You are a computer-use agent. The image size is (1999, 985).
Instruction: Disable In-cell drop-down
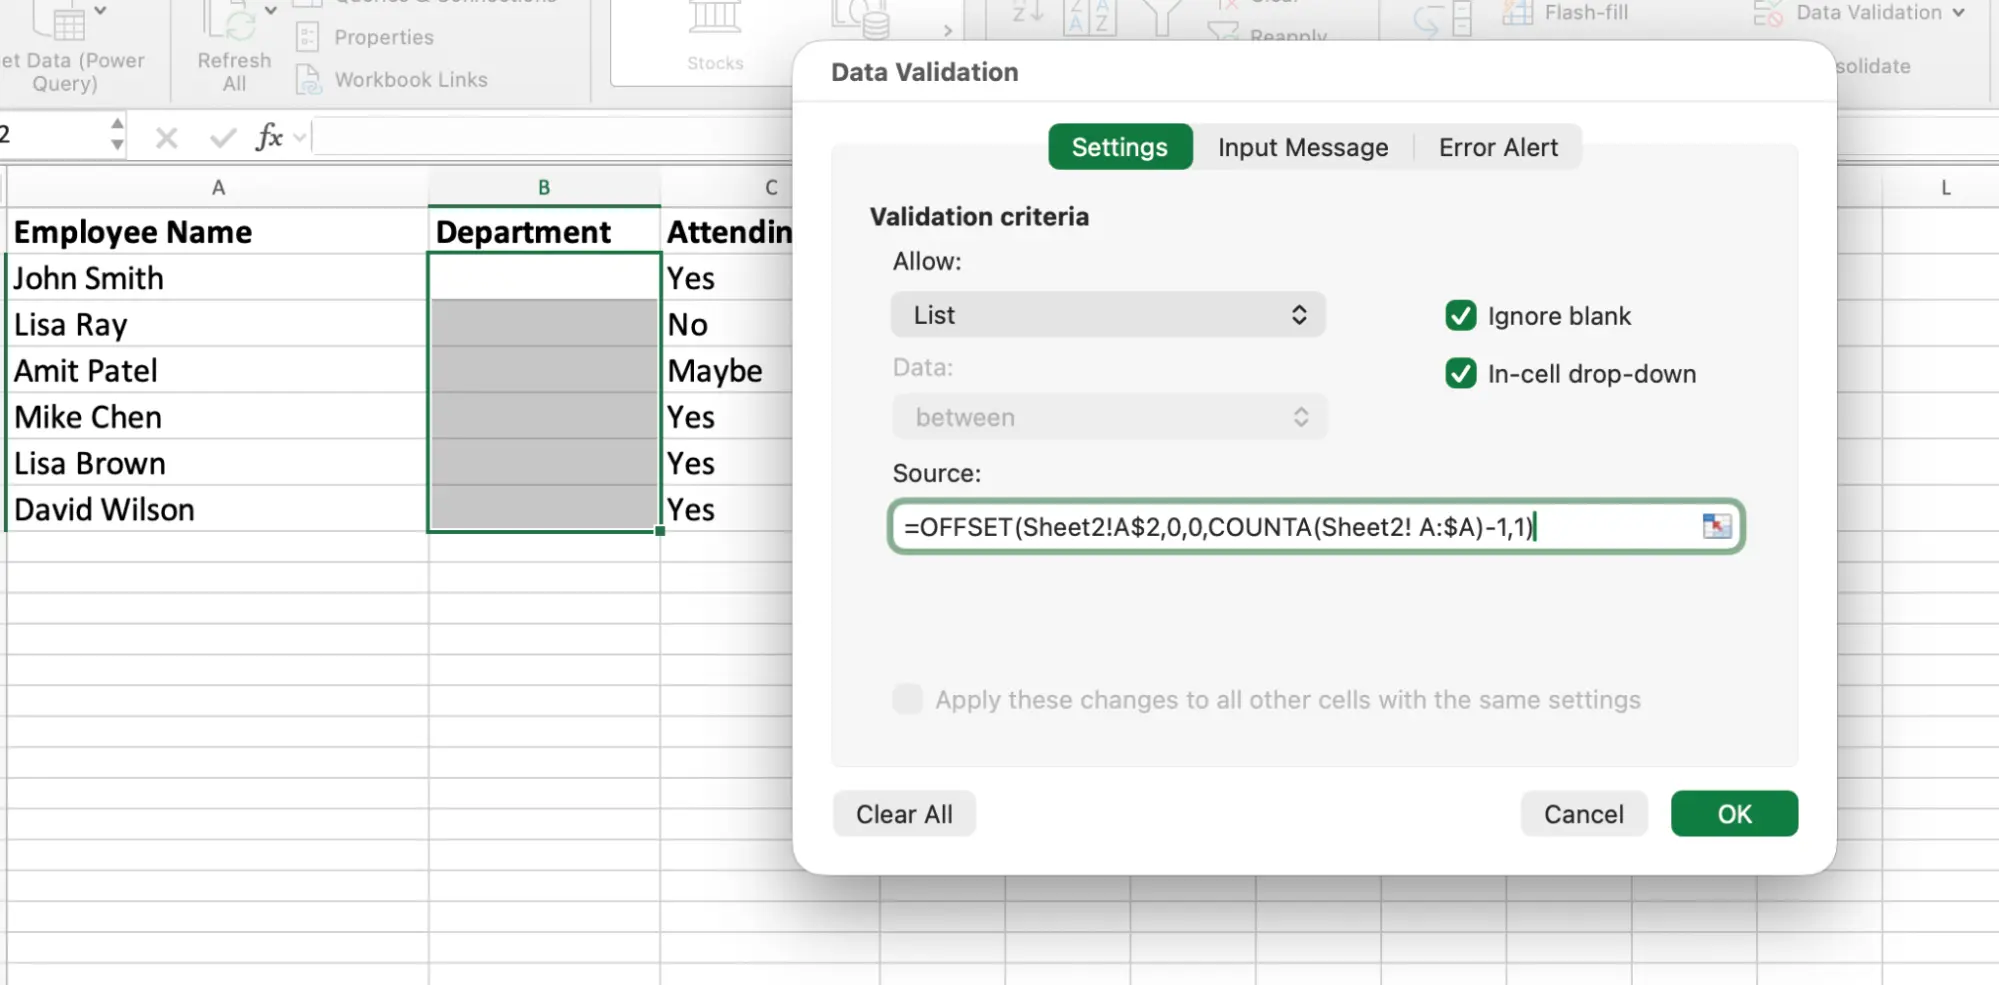click(1460, 374)
